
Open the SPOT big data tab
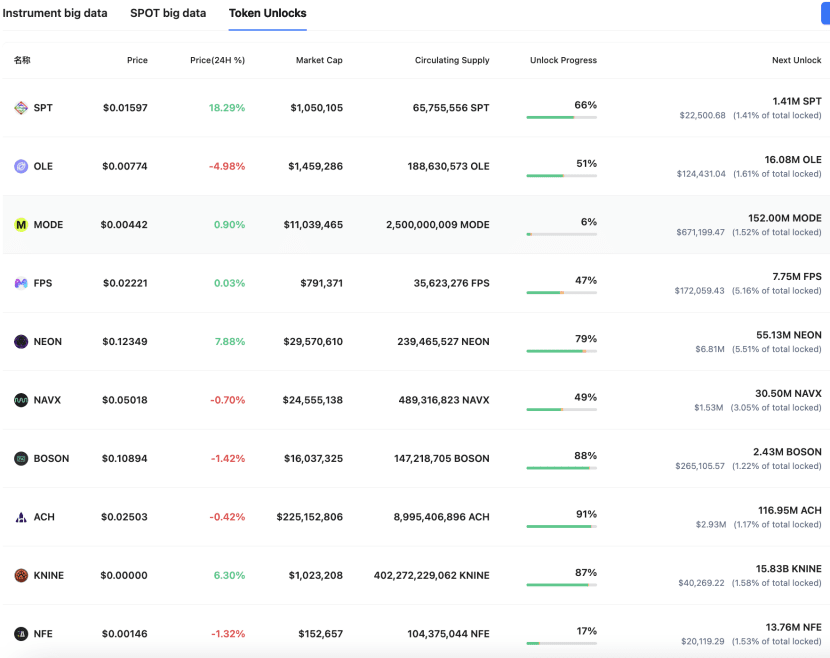click(168, 14)
